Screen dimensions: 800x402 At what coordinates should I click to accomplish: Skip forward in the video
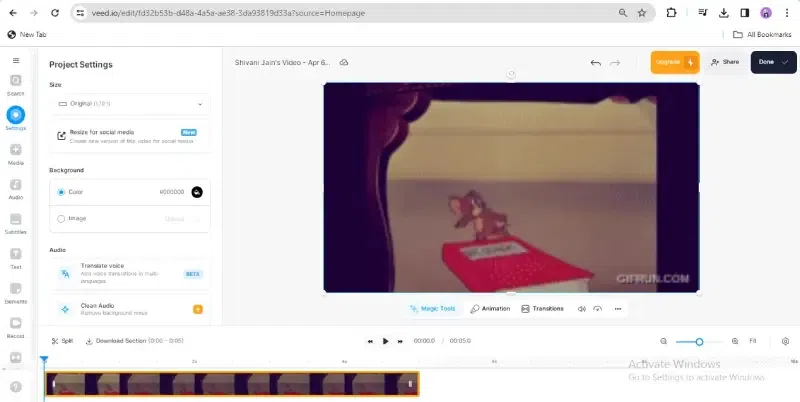401,341
